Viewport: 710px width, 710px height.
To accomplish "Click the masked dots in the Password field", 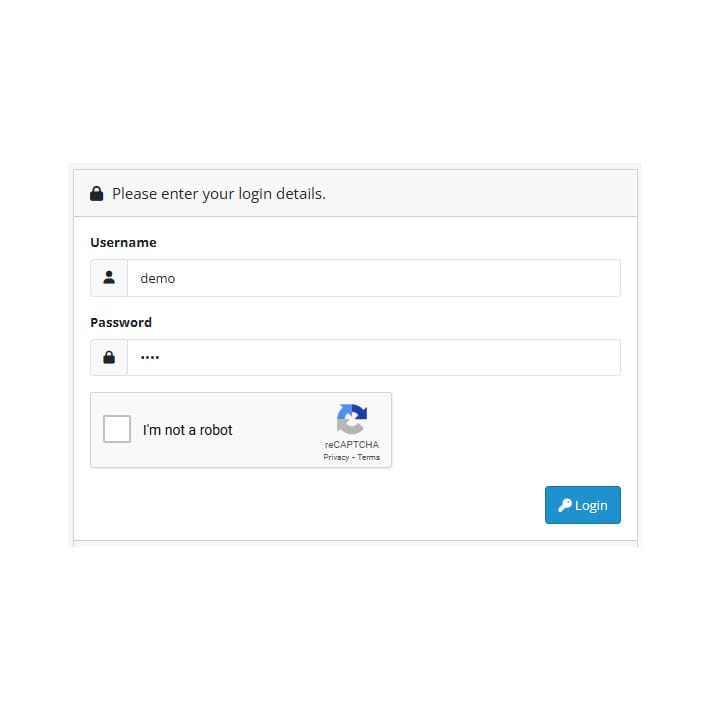I will pyautogui.click(x=150, y=357).
